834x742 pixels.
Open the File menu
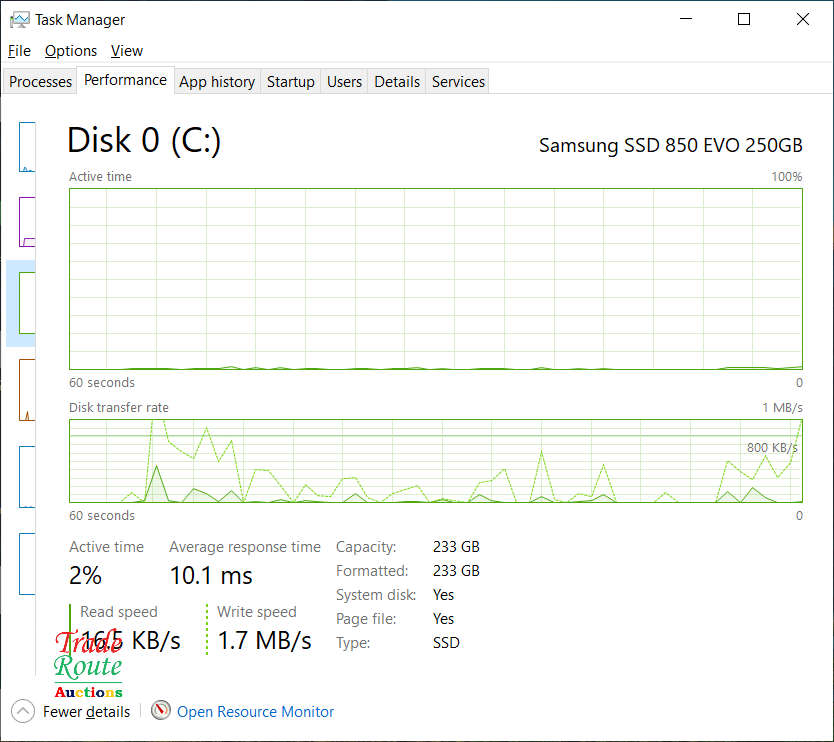pos(19,51)
